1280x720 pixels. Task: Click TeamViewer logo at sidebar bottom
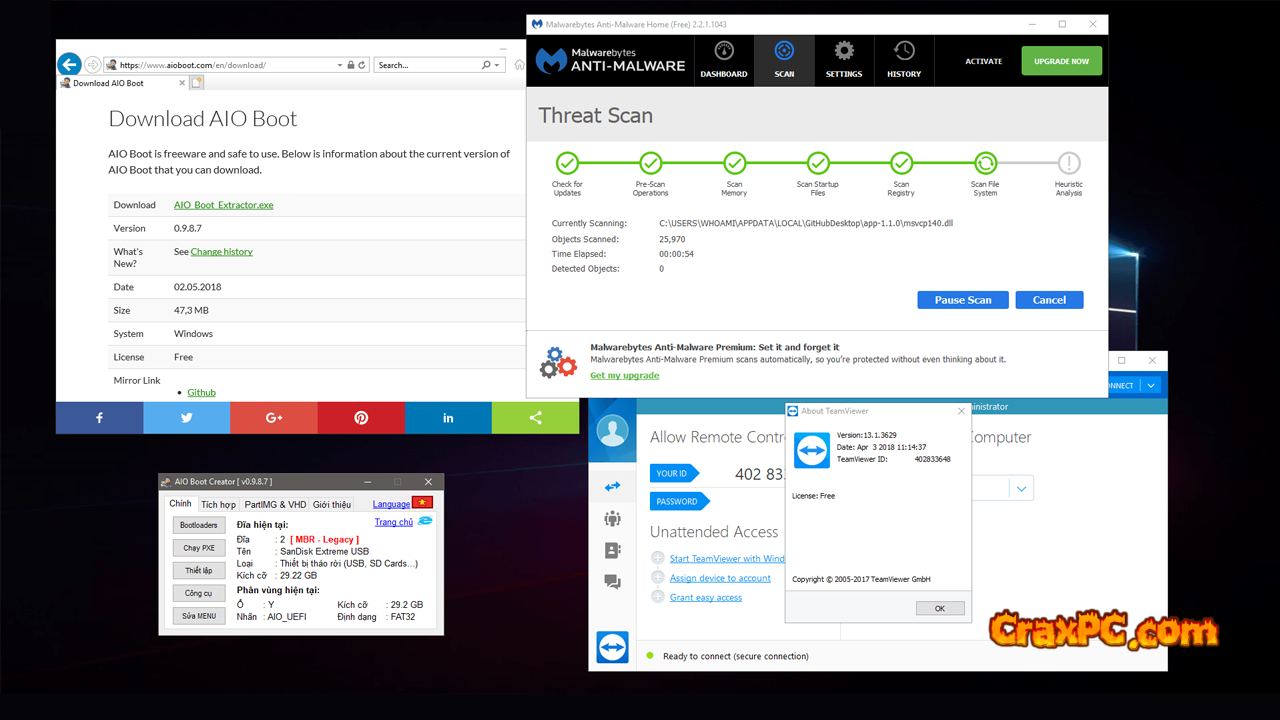click(612, 648)
